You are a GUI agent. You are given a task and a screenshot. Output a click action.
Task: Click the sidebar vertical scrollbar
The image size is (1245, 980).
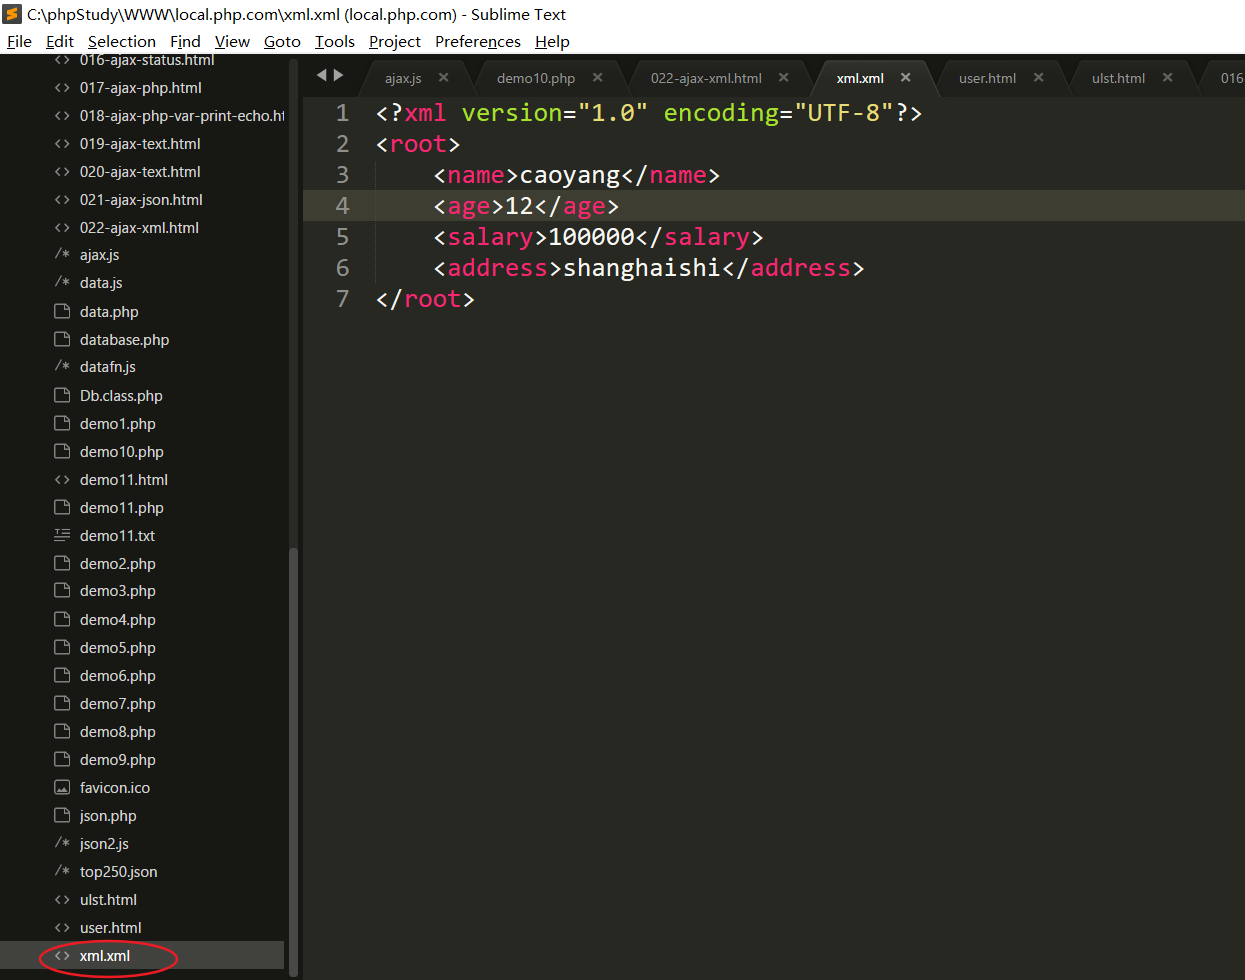(x=293, y=760)
